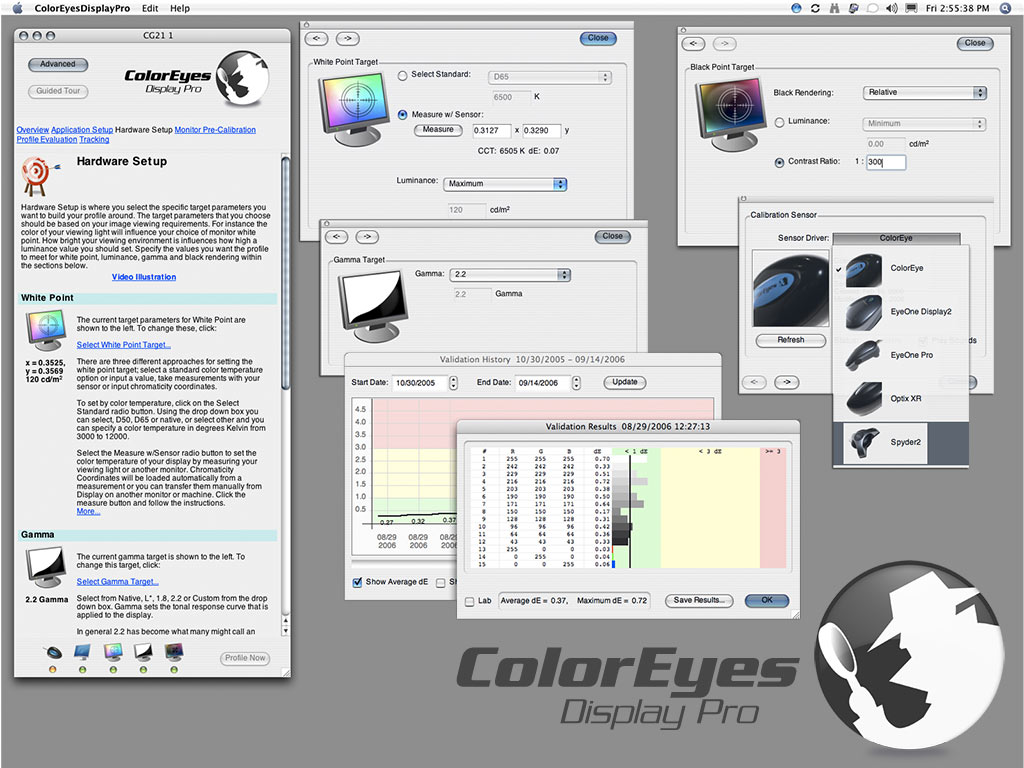Open the Sensor Driver ColorEye dropdown header
Image resolution: width=1024 pixels, height=768 pixels.
[x=896, y=238]
